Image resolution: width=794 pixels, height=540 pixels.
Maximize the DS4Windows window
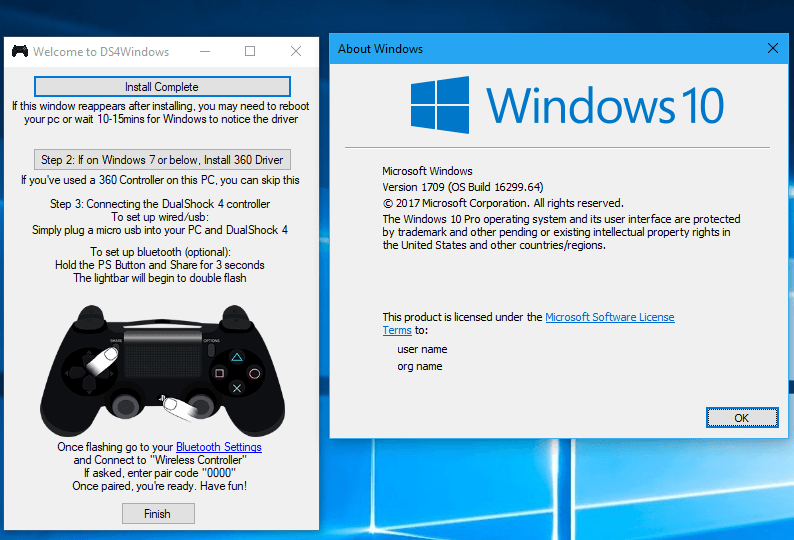point(250,51)
